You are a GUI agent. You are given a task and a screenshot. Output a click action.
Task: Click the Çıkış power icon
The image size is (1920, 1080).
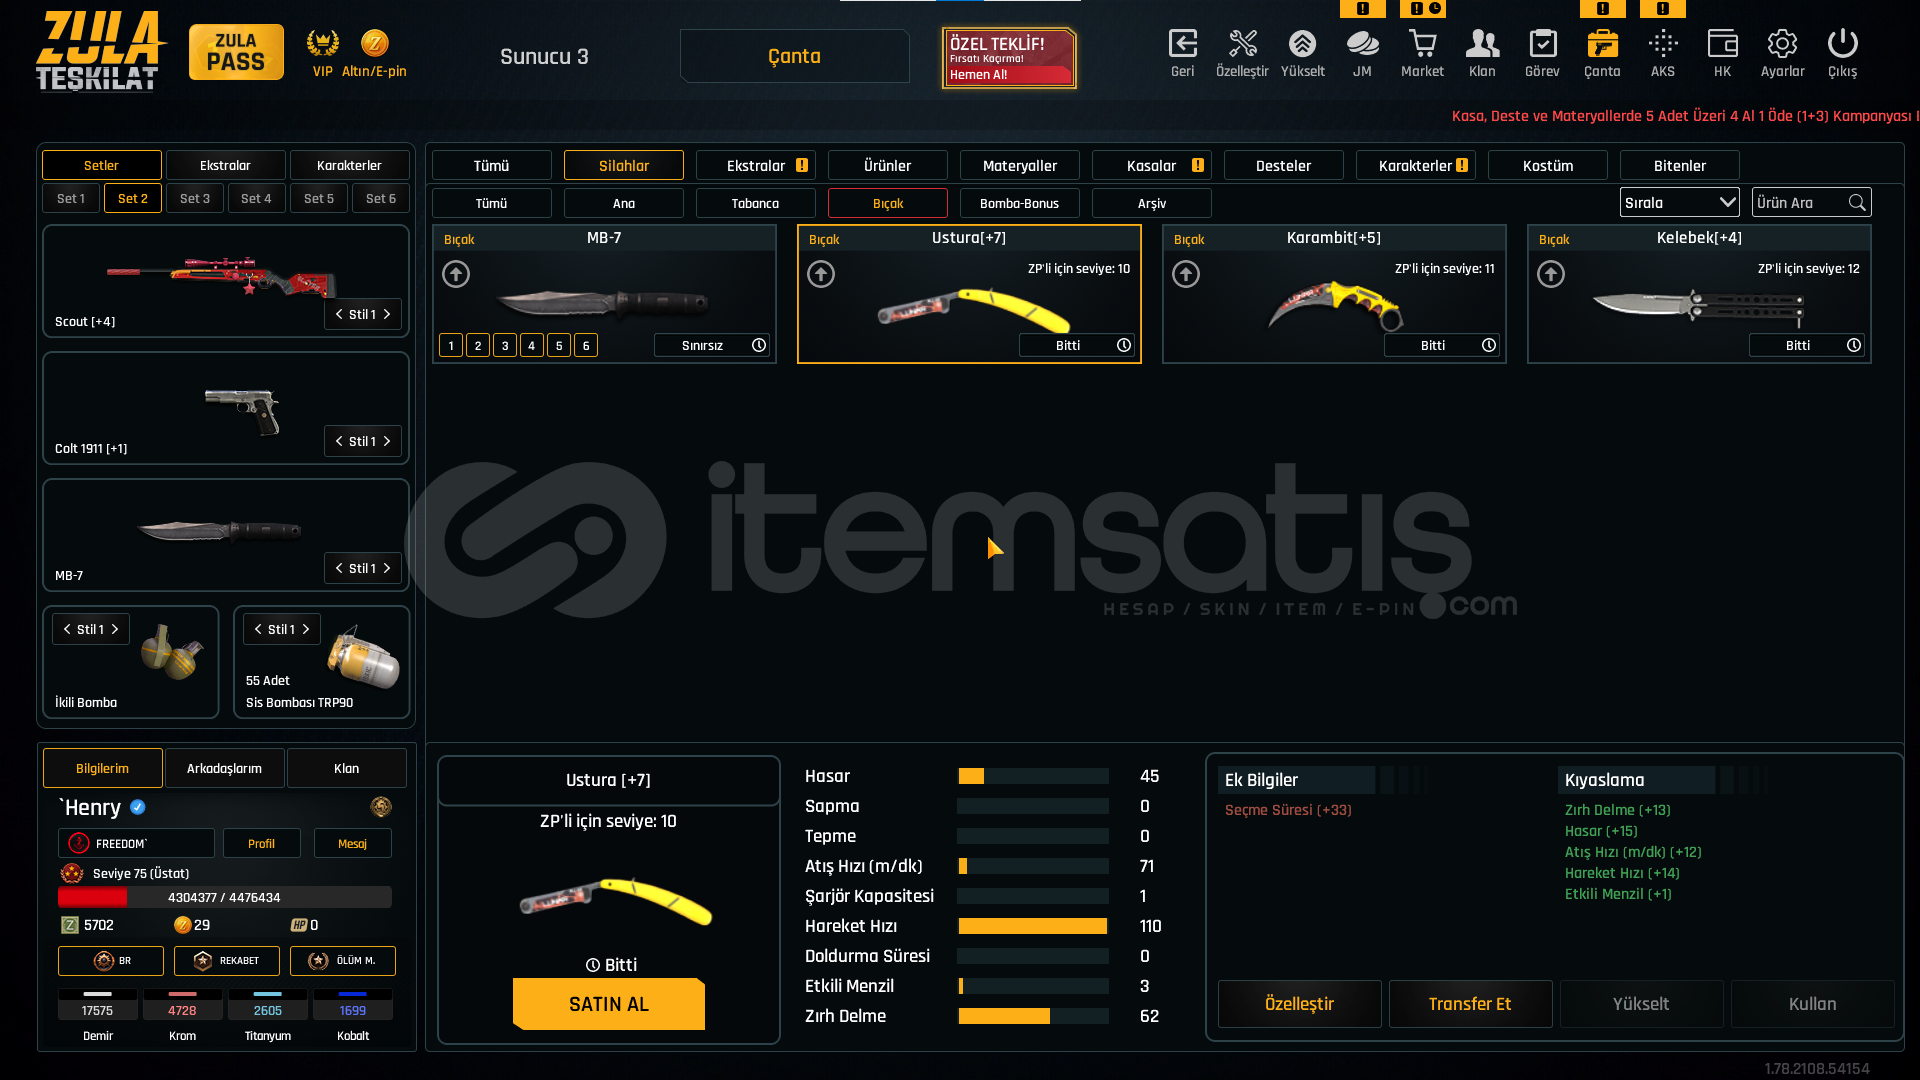pyautogui.click(x=1842, y=44)
